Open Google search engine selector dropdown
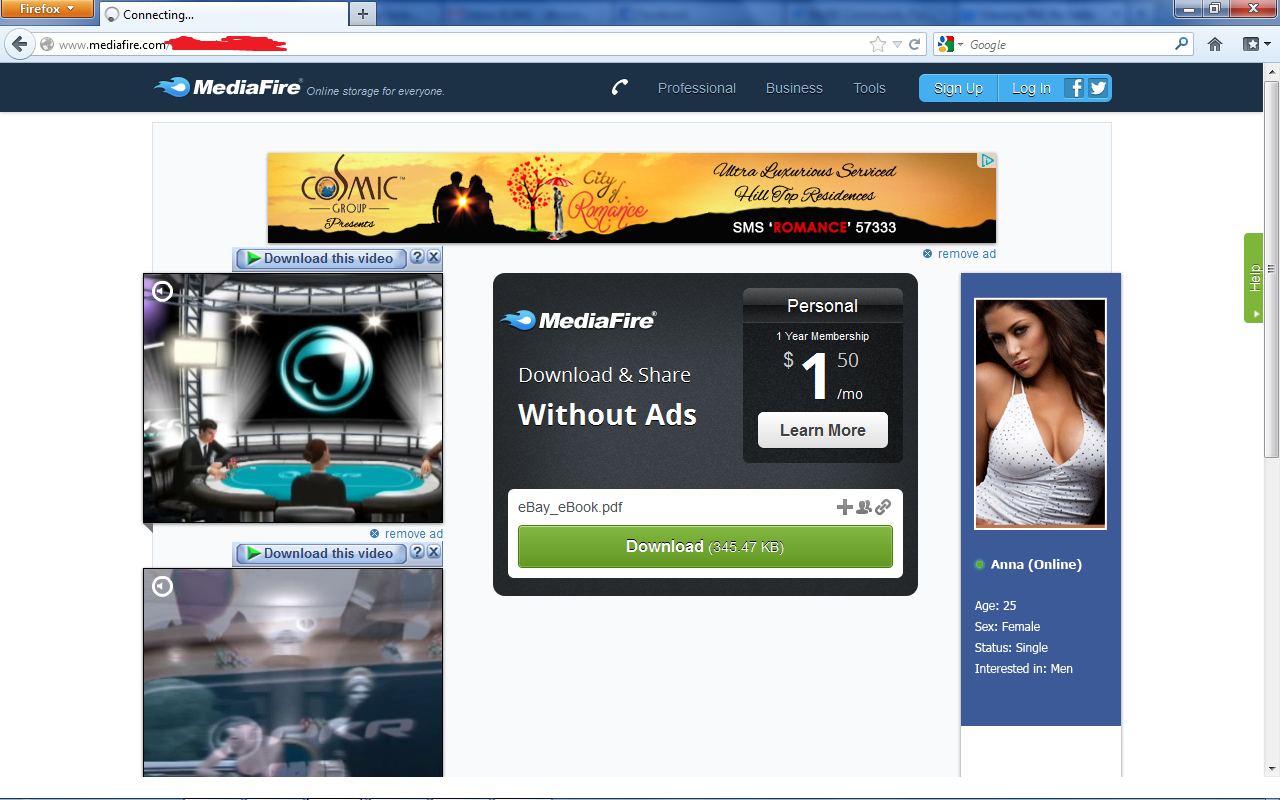The image size is (1280, 800). coord(951,44)
